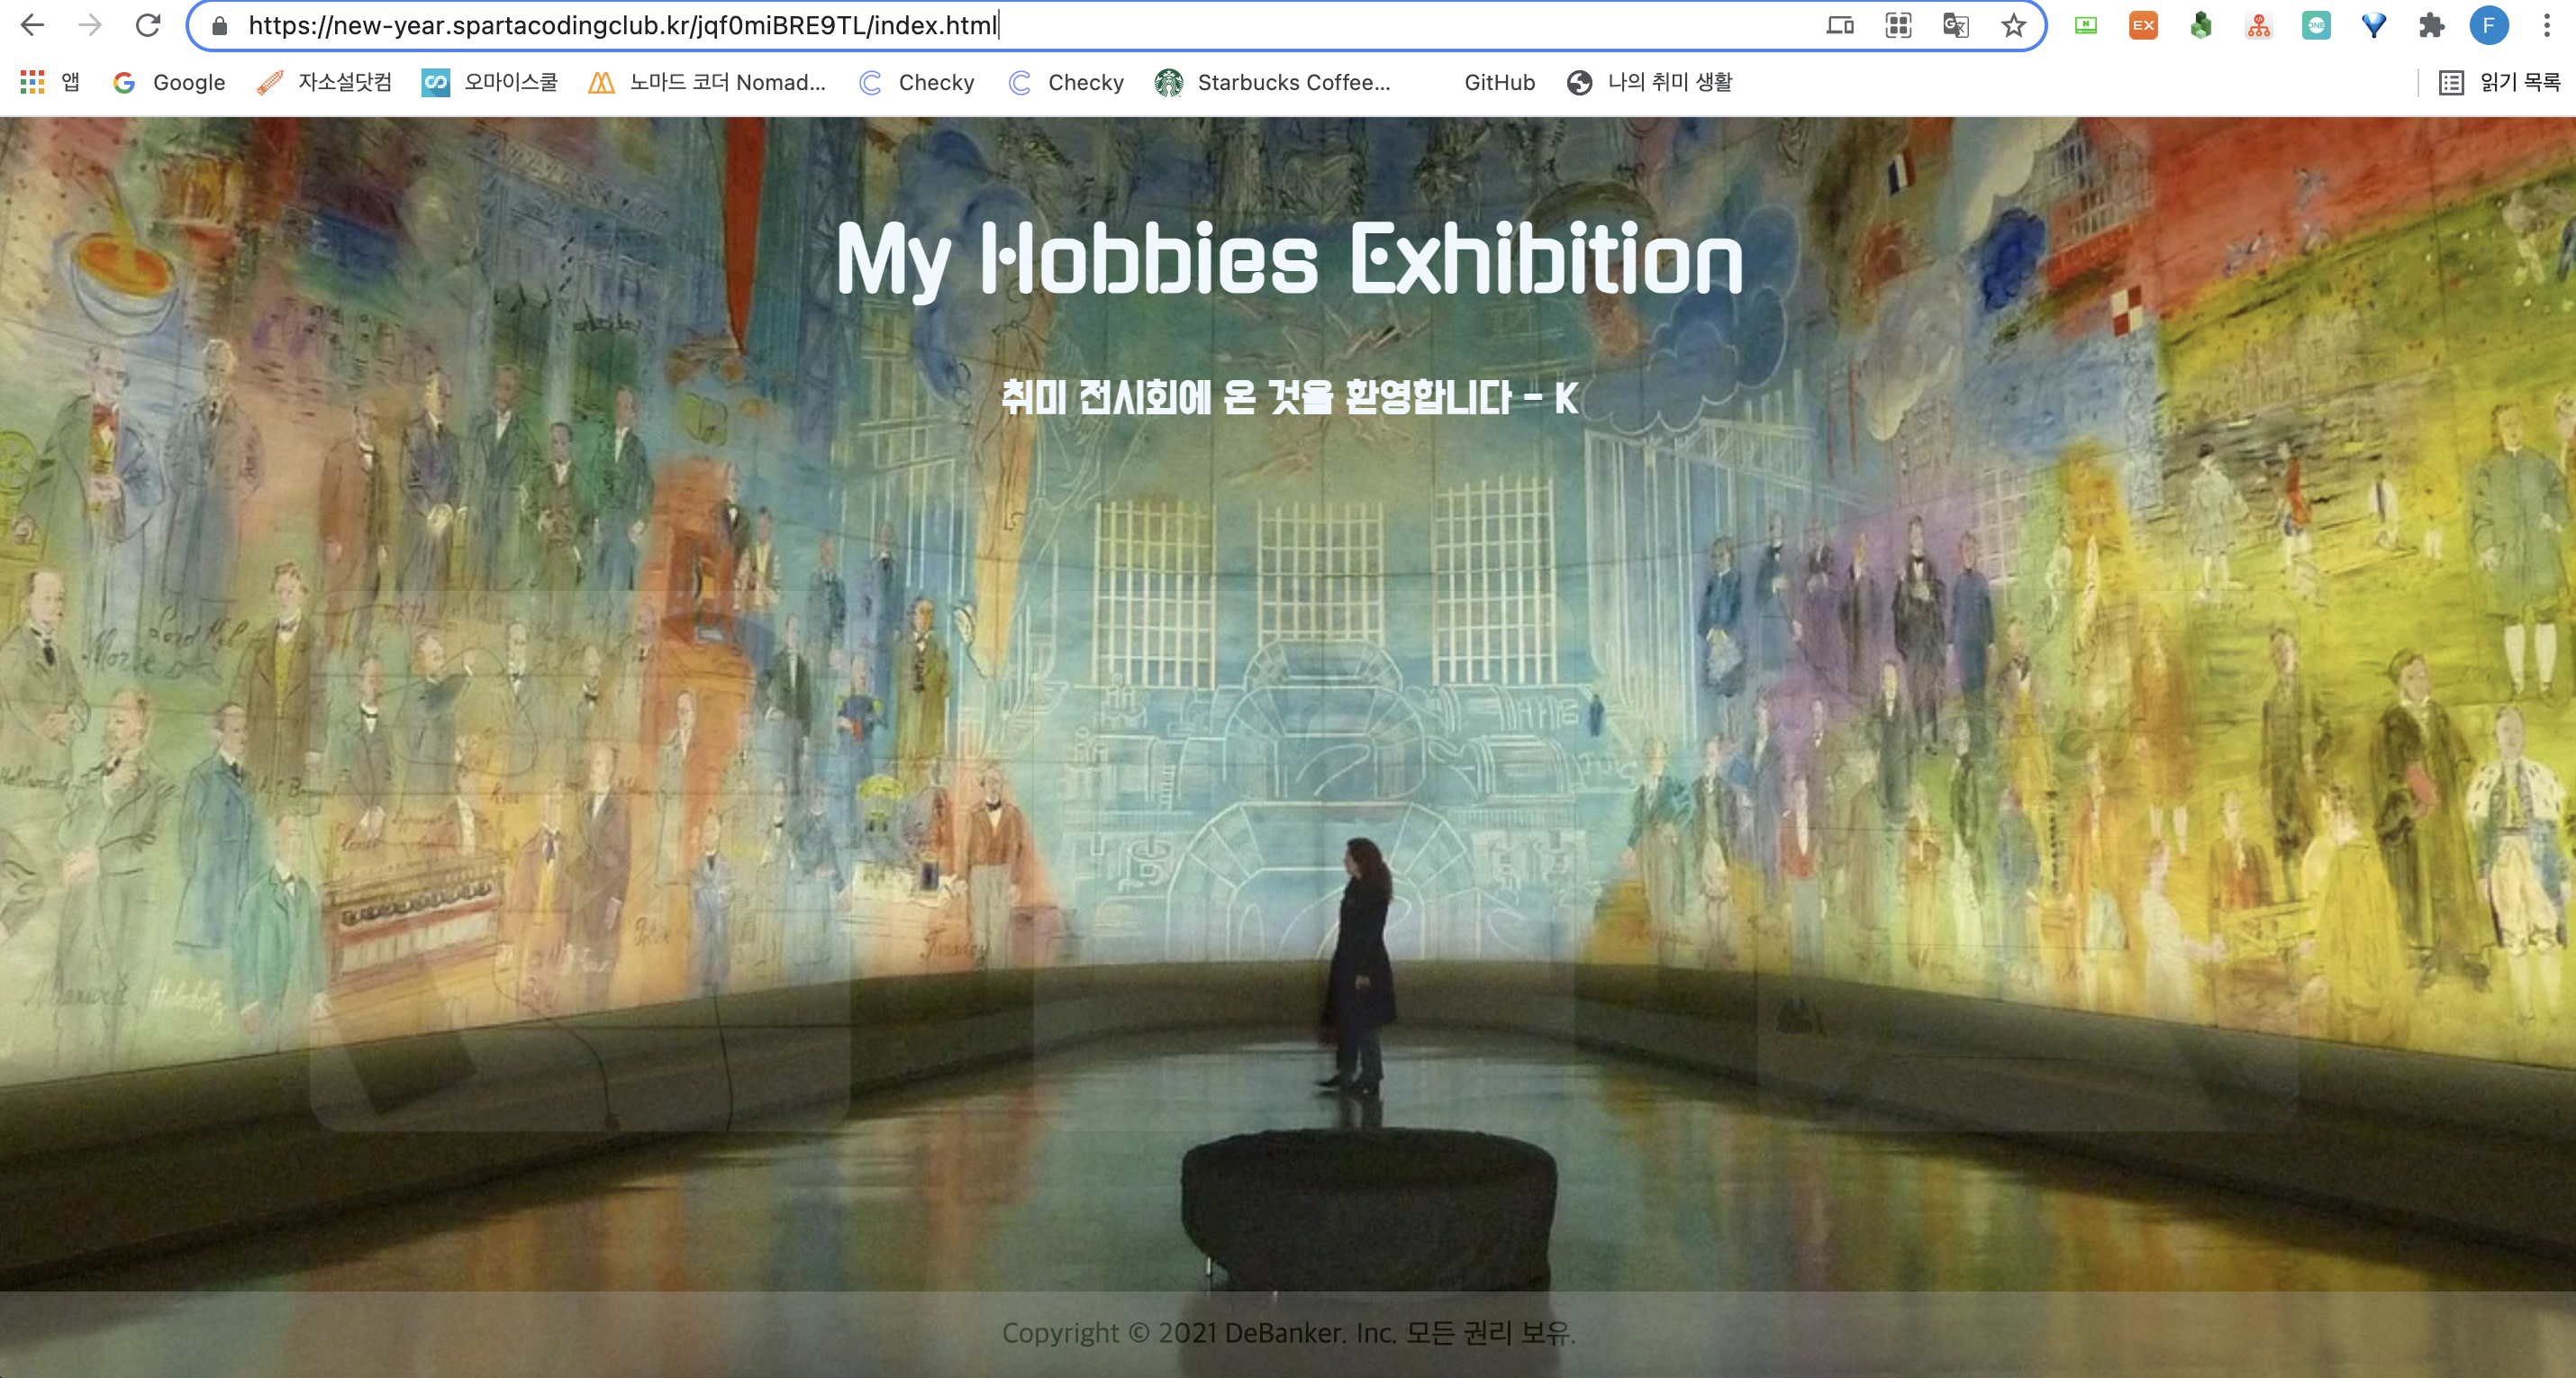
Task: Open the send-to-devices icon in address bar
Action: [1841, 25]
